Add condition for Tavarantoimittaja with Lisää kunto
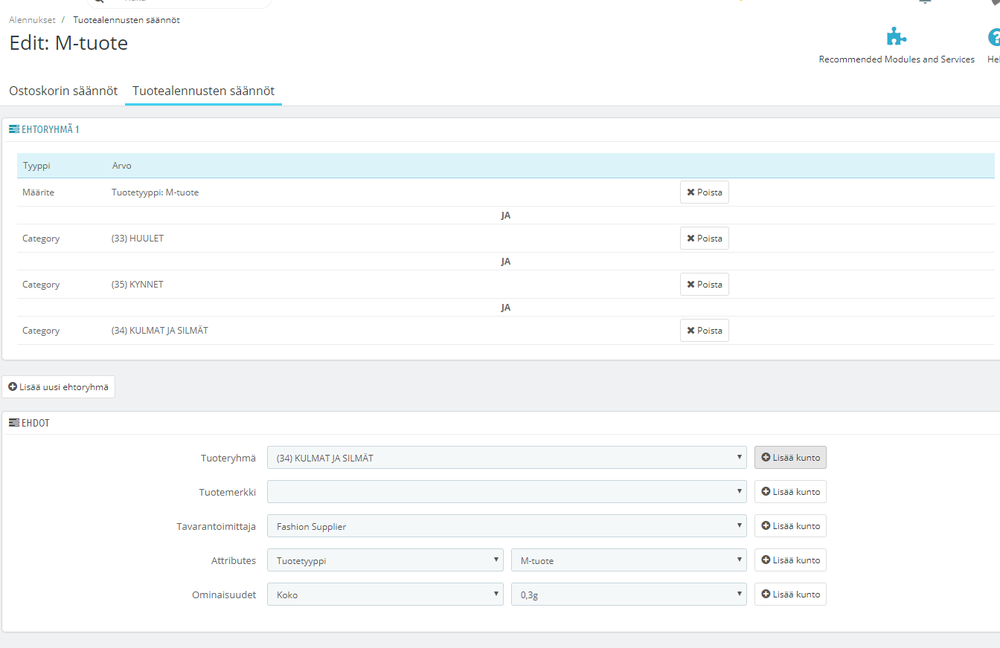Image resolution: width=1000 pixels, height=648 pixels. click(790, 526)
